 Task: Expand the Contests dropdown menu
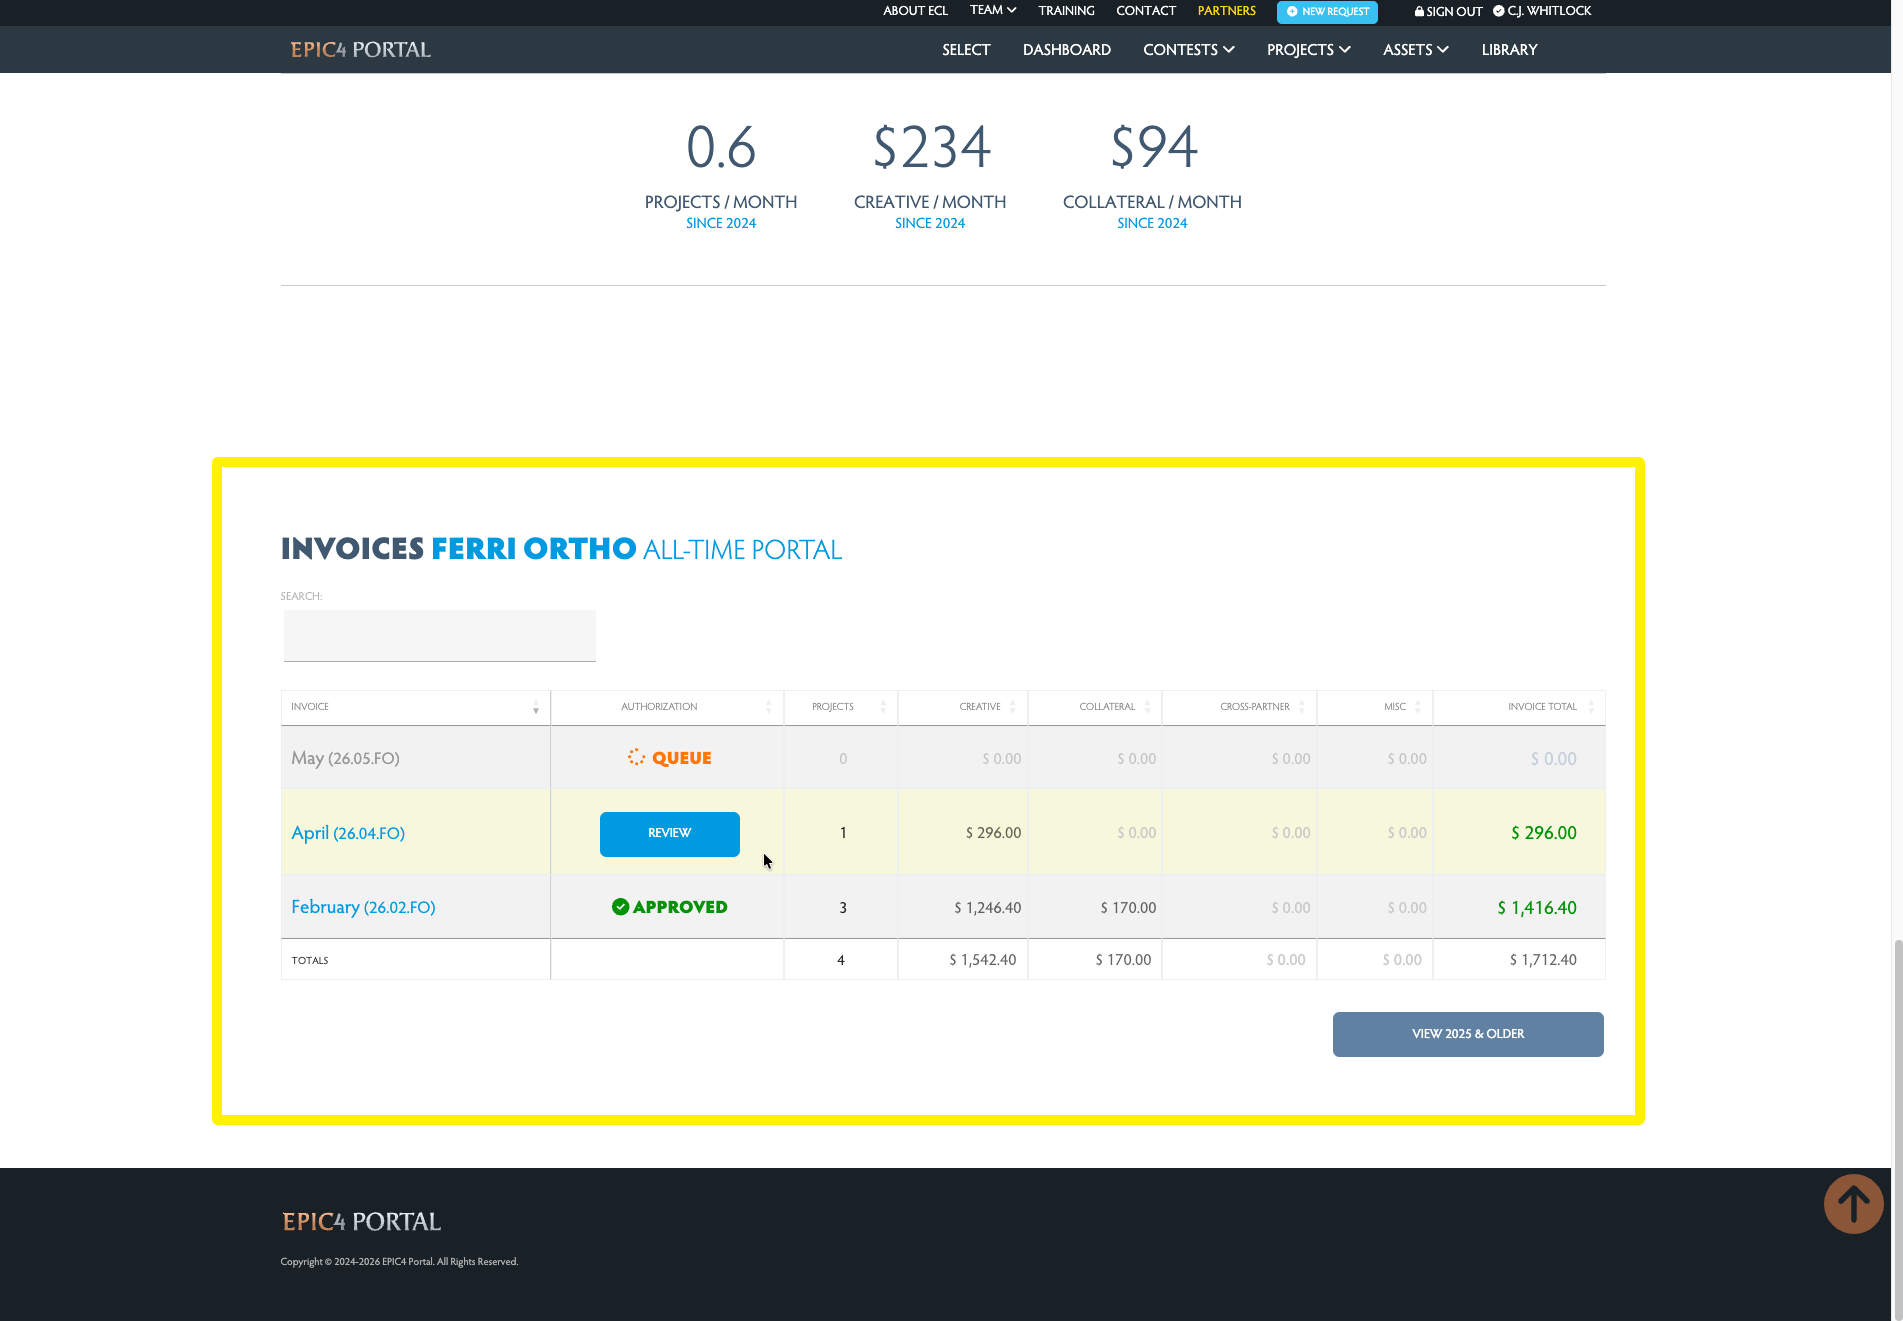(x=1189, y=50)
